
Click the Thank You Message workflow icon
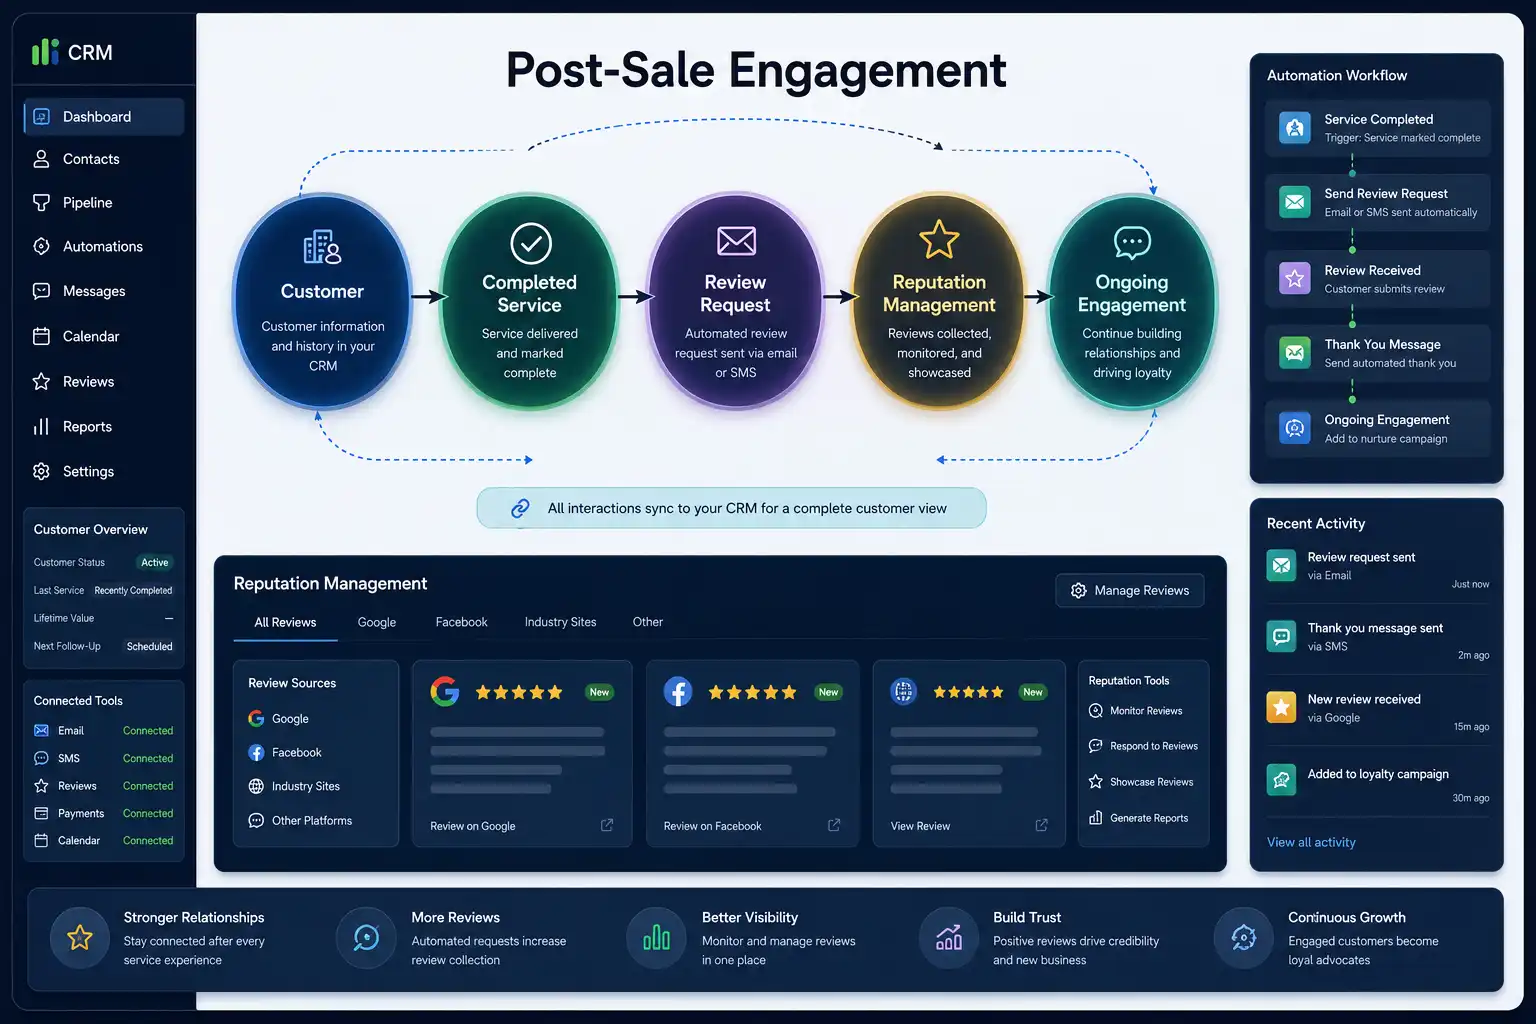(x=1295, y=353)
